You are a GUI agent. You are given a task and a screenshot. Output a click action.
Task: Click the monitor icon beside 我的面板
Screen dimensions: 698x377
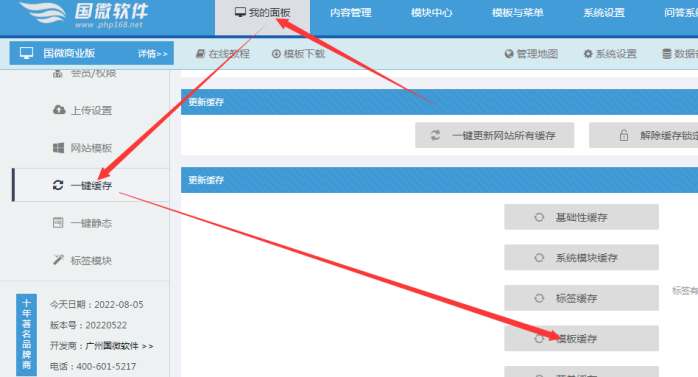point(240,12)
